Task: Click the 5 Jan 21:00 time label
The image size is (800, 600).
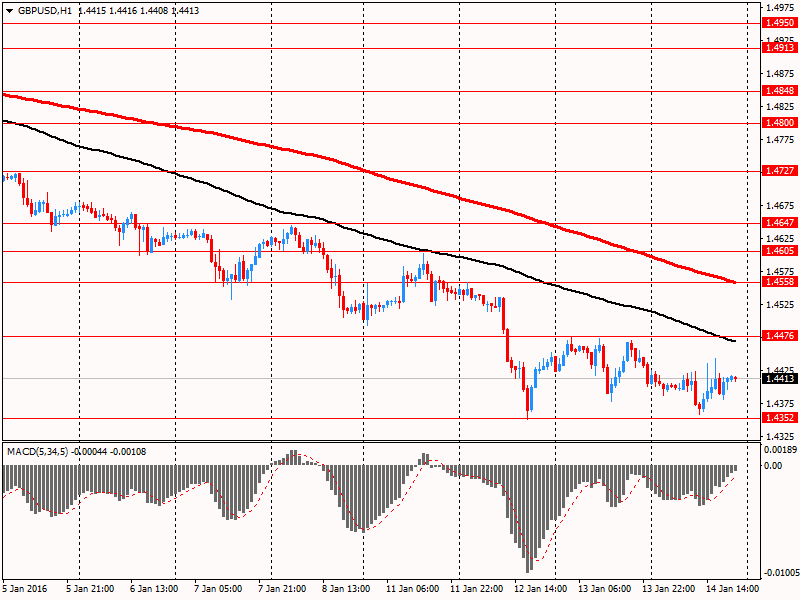Action: pyautogui.click(x=90, y=589)
